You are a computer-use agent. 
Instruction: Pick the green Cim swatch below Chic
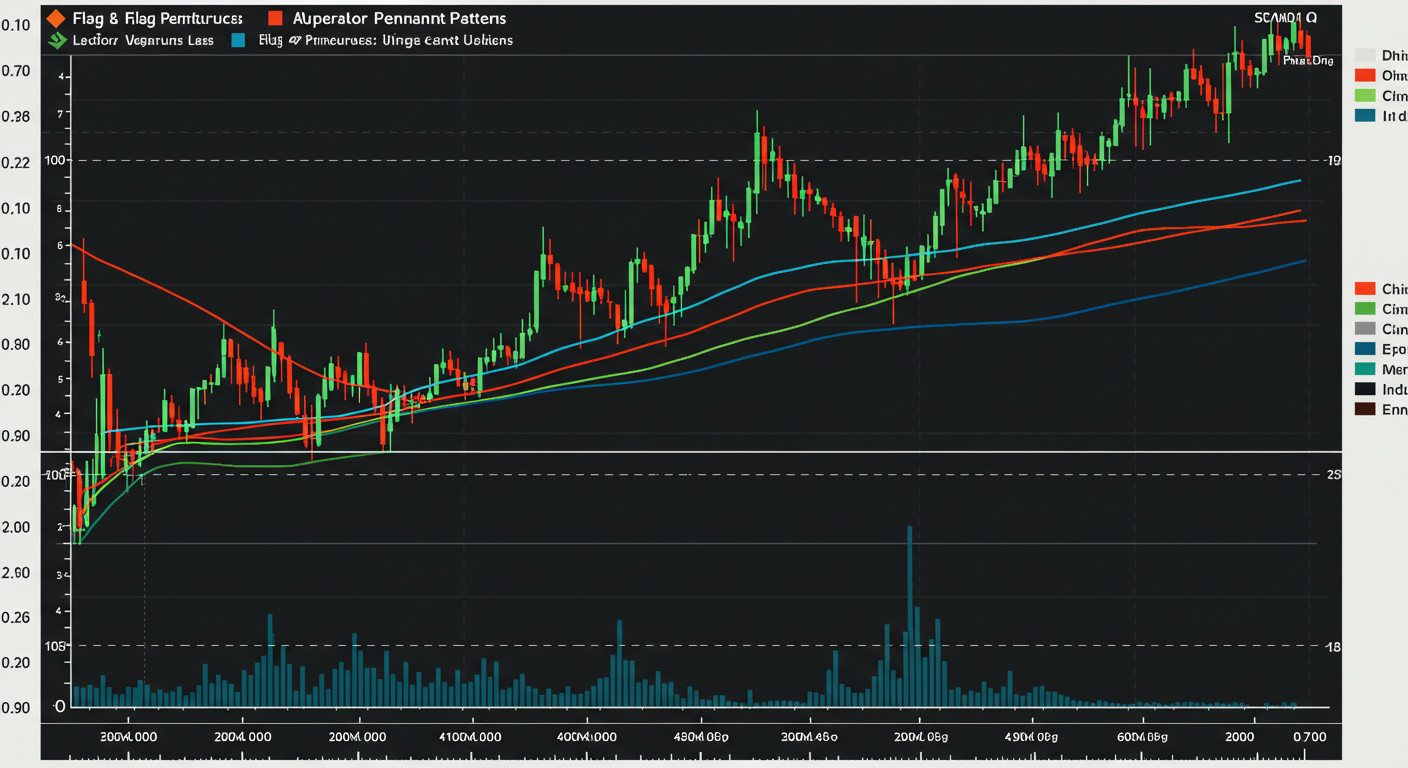pos(1364,308)
